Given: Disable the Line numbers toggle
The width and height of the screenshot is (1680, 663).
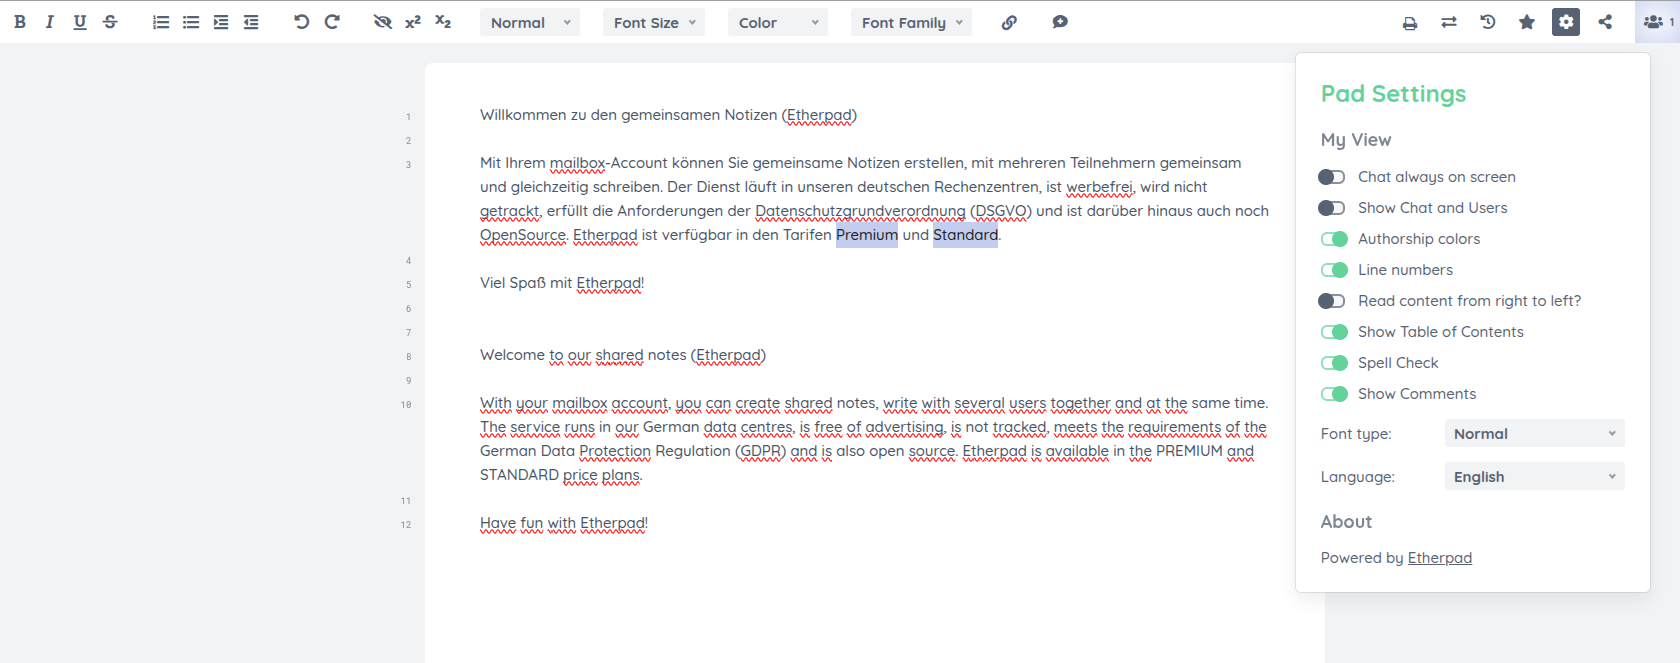Looking at the screenshot, I should pos(1334,270).
